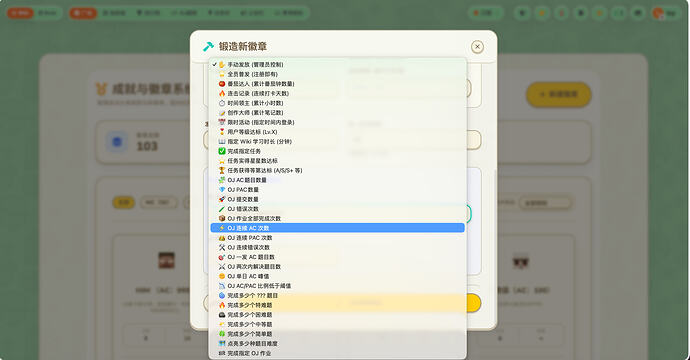Choose highlighted OJ 连续 AC 次数 option
Viewport: 690px width, 360px height.
338,228
